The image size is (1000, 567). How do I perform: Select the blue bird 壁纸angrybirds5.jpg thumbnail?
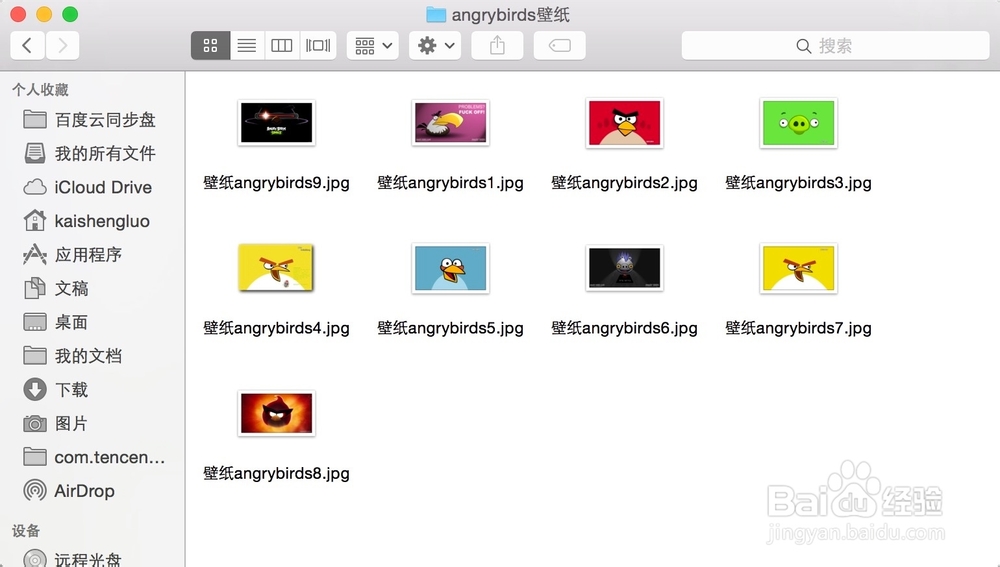tap(450, 268)
